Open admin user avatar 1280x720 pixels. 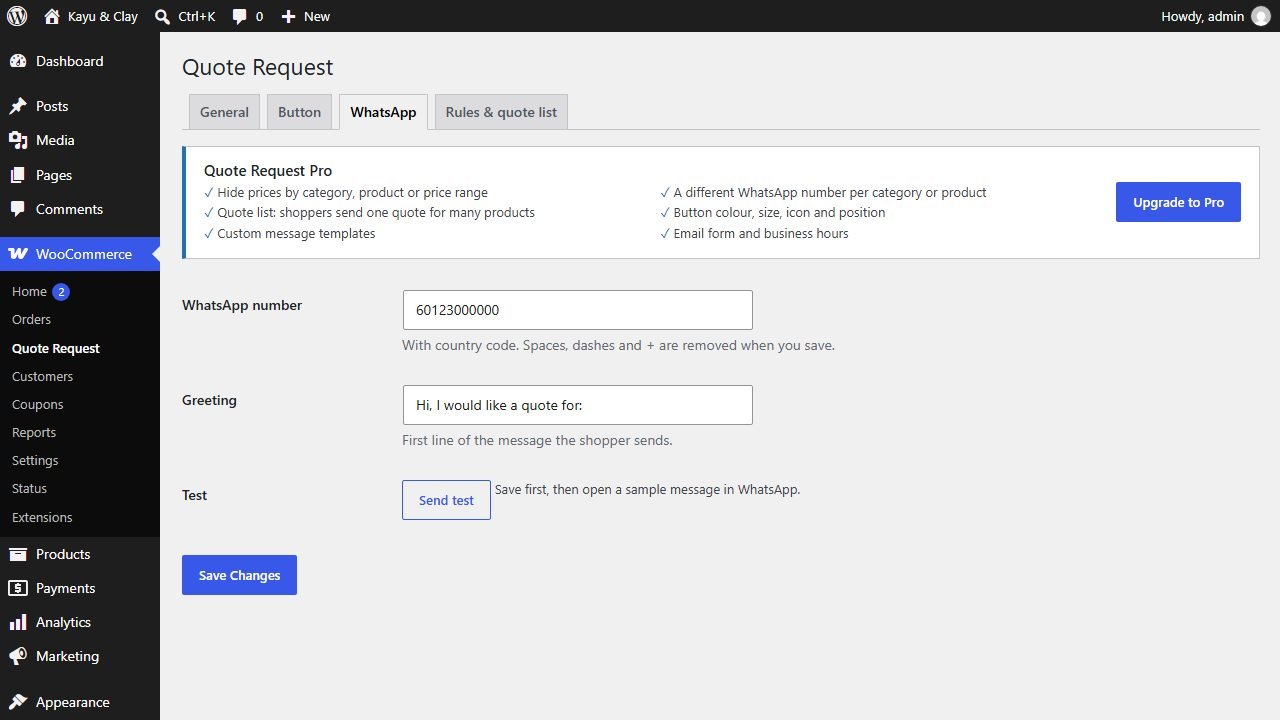[x=1260, y=16]
